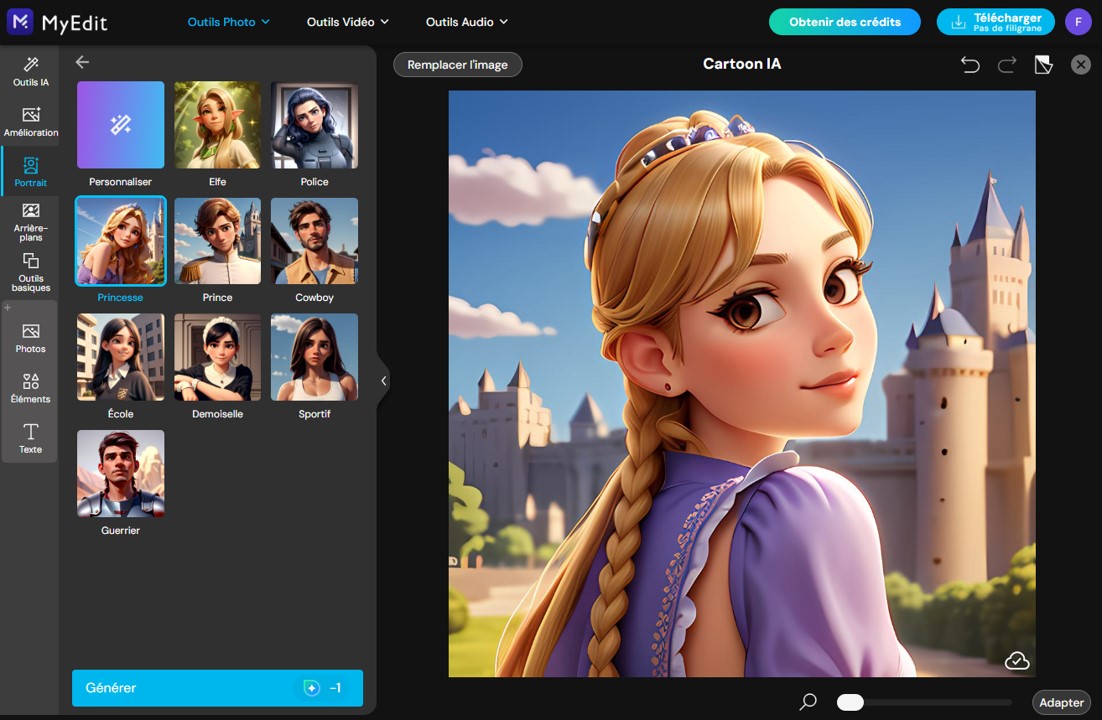
Task: Select the Portrait sidebar section
Action: pos(30,172)
